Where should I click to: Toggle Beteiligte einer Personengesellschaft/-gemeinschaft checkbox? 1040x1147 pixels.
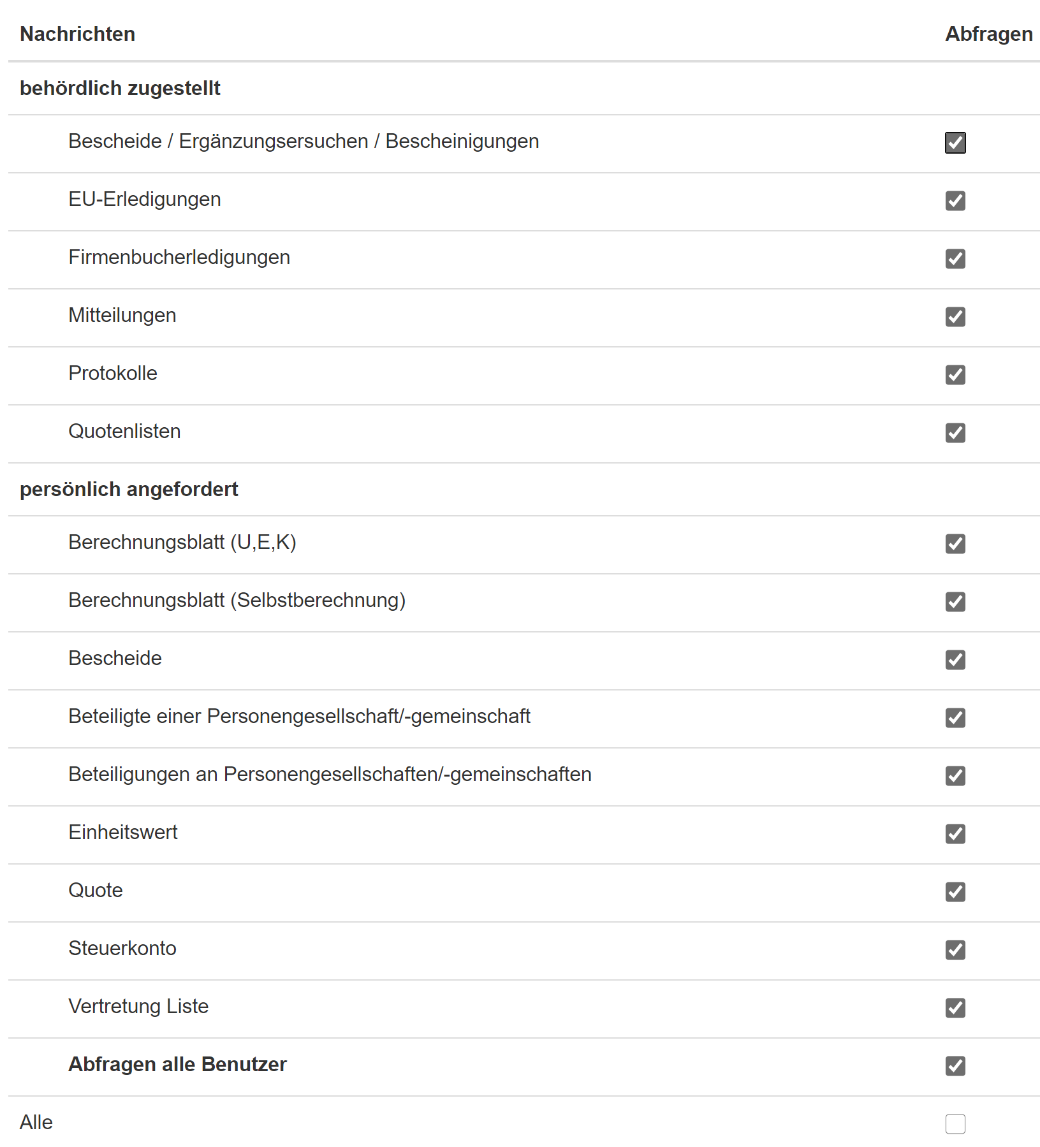[955, 718]
